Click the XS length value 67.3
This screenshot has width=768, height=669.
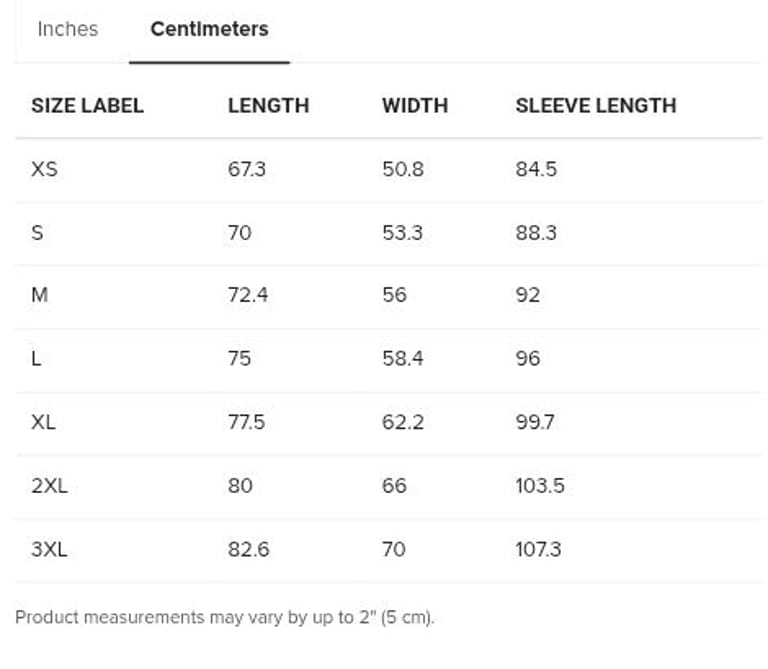tap(246, 169)
